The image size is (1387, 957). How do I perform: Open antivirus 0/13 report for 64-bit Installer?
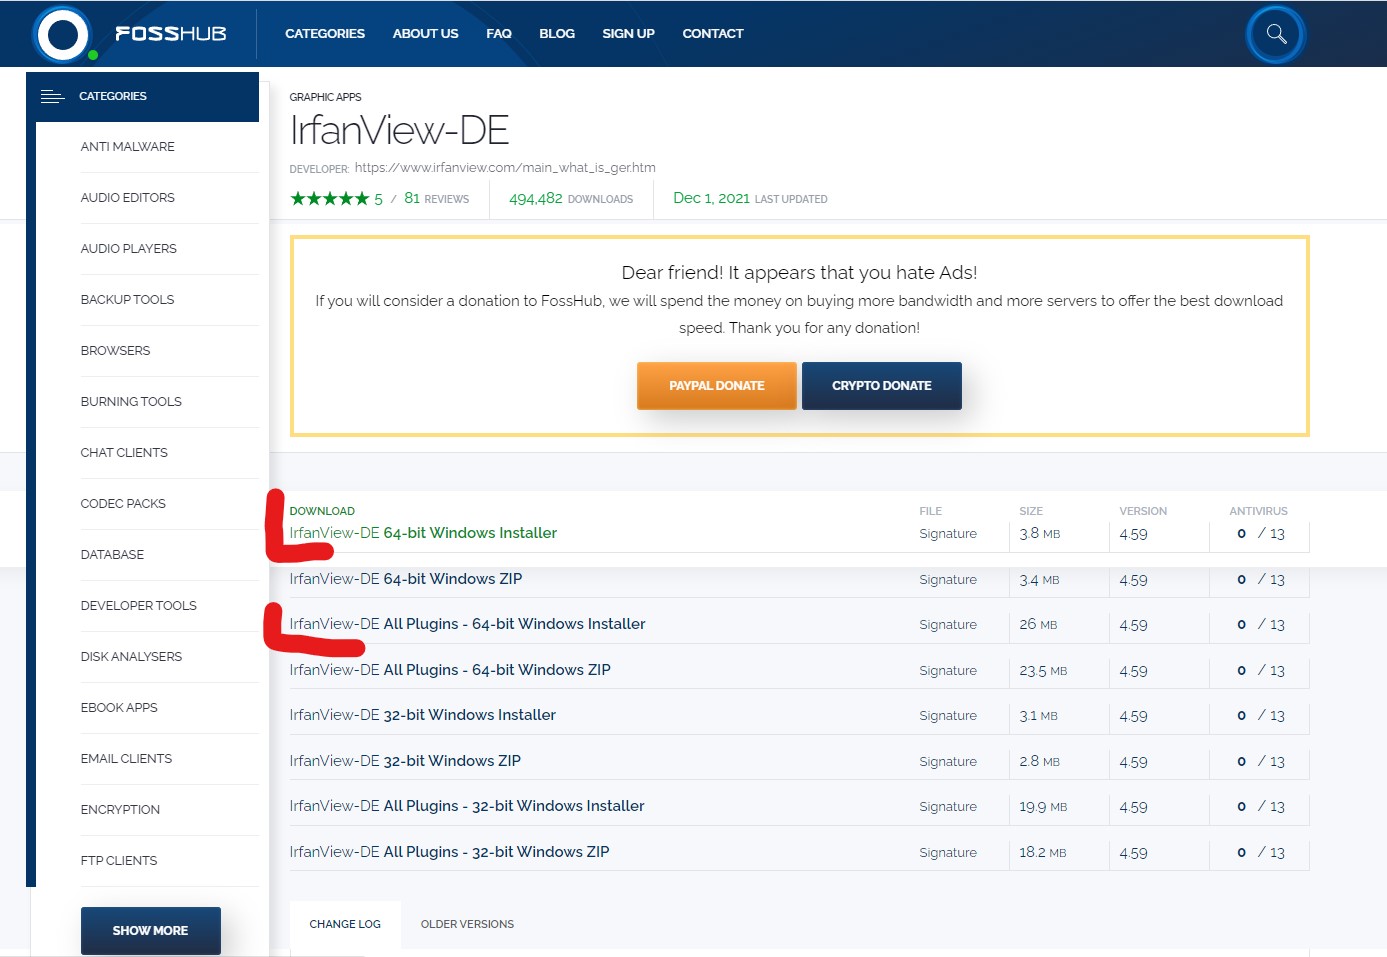coord(1260,534)
